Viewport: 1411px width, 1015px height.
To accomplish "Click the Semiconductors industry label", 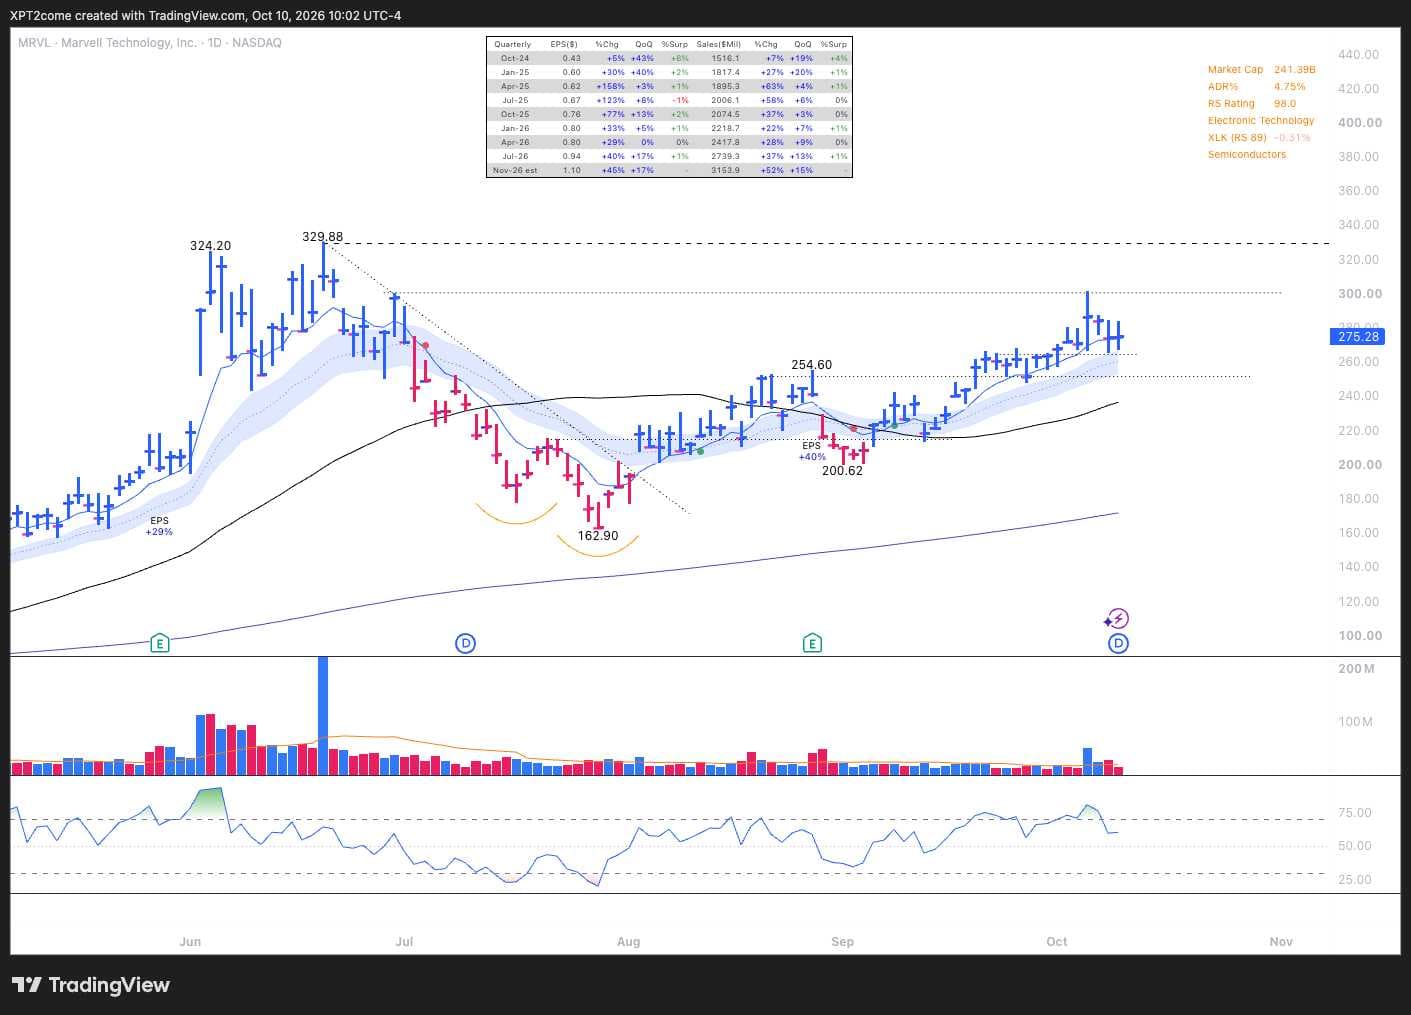I will coord(1247,155).
